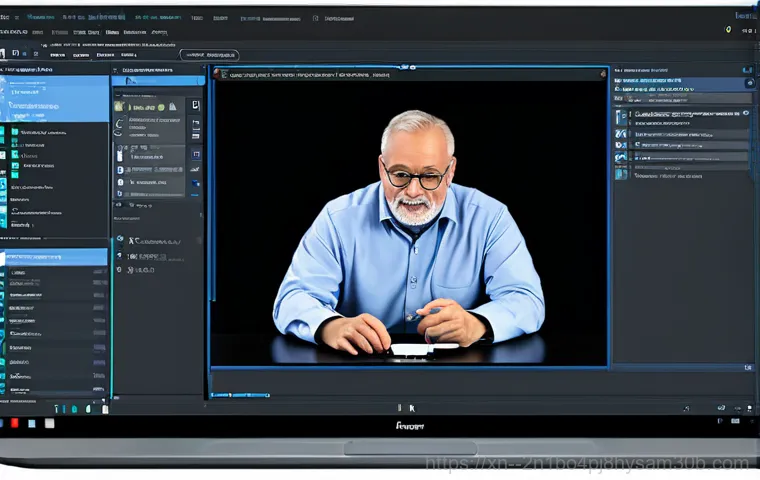Click the blue icon at the right panel header
This screenshot has width=760, height=480.
click(x=747, y=70)
